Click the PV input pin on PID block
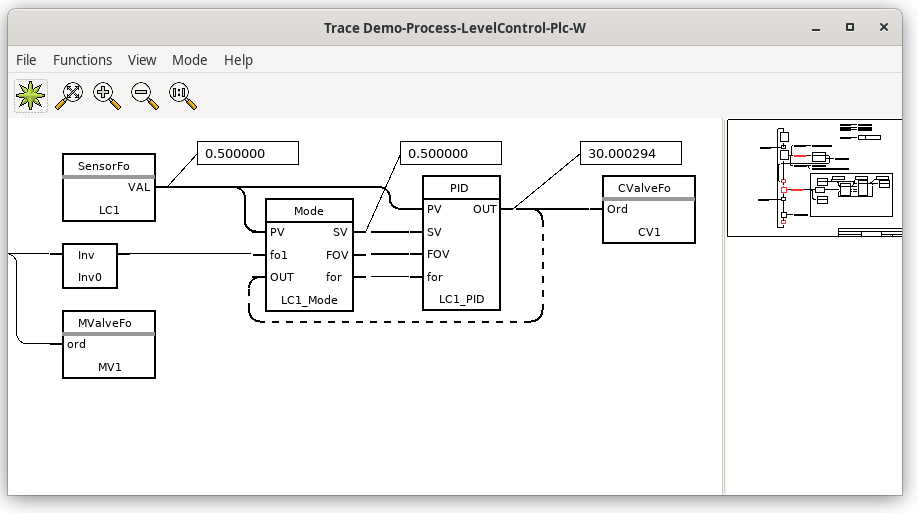This screenshot has width=918, height=513. (x=434, y=209)
